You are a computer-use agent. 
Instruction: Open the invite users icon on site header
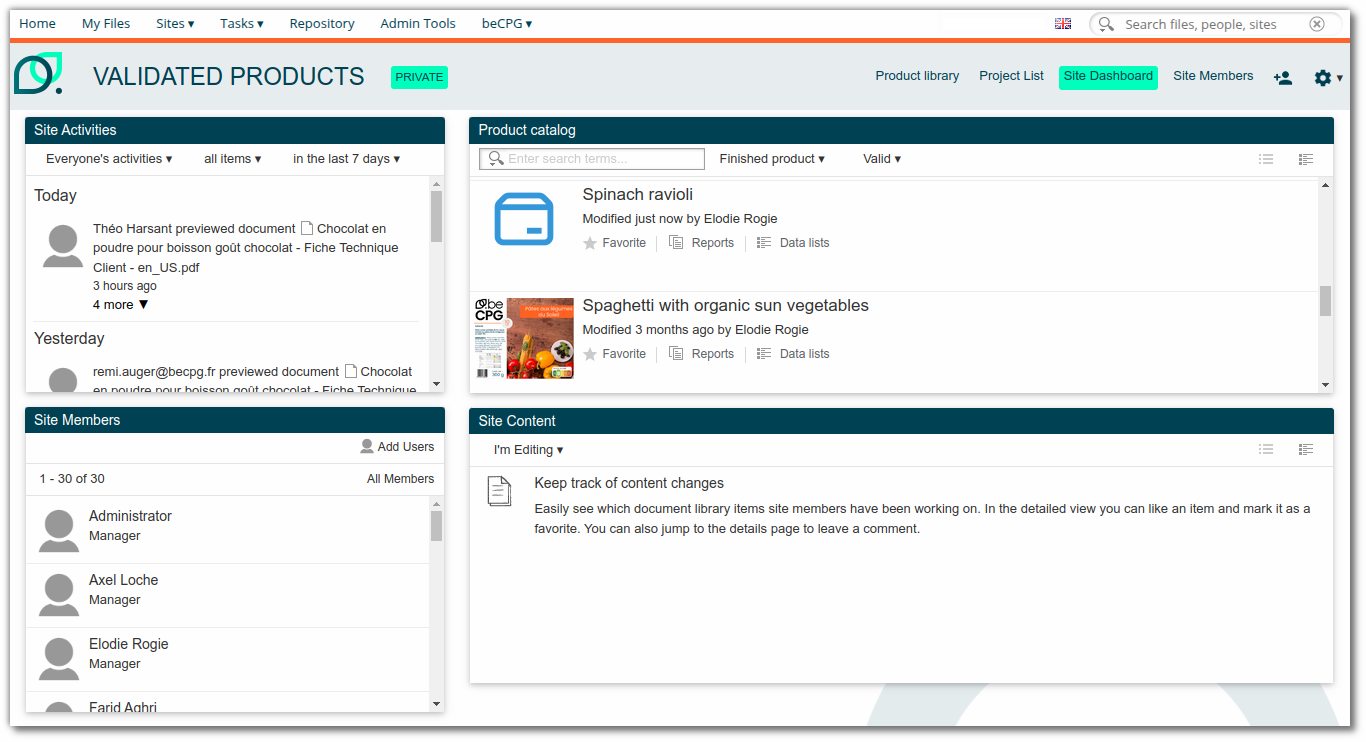[1283, 77]
